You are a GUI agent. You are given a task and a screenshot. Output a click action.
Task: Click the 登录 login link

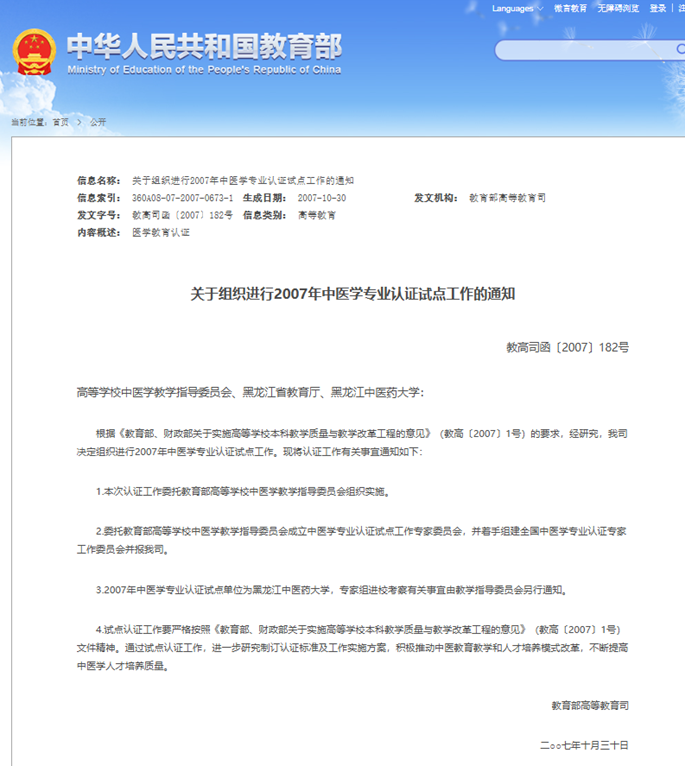pyautogui.click(x=657, y=8)
